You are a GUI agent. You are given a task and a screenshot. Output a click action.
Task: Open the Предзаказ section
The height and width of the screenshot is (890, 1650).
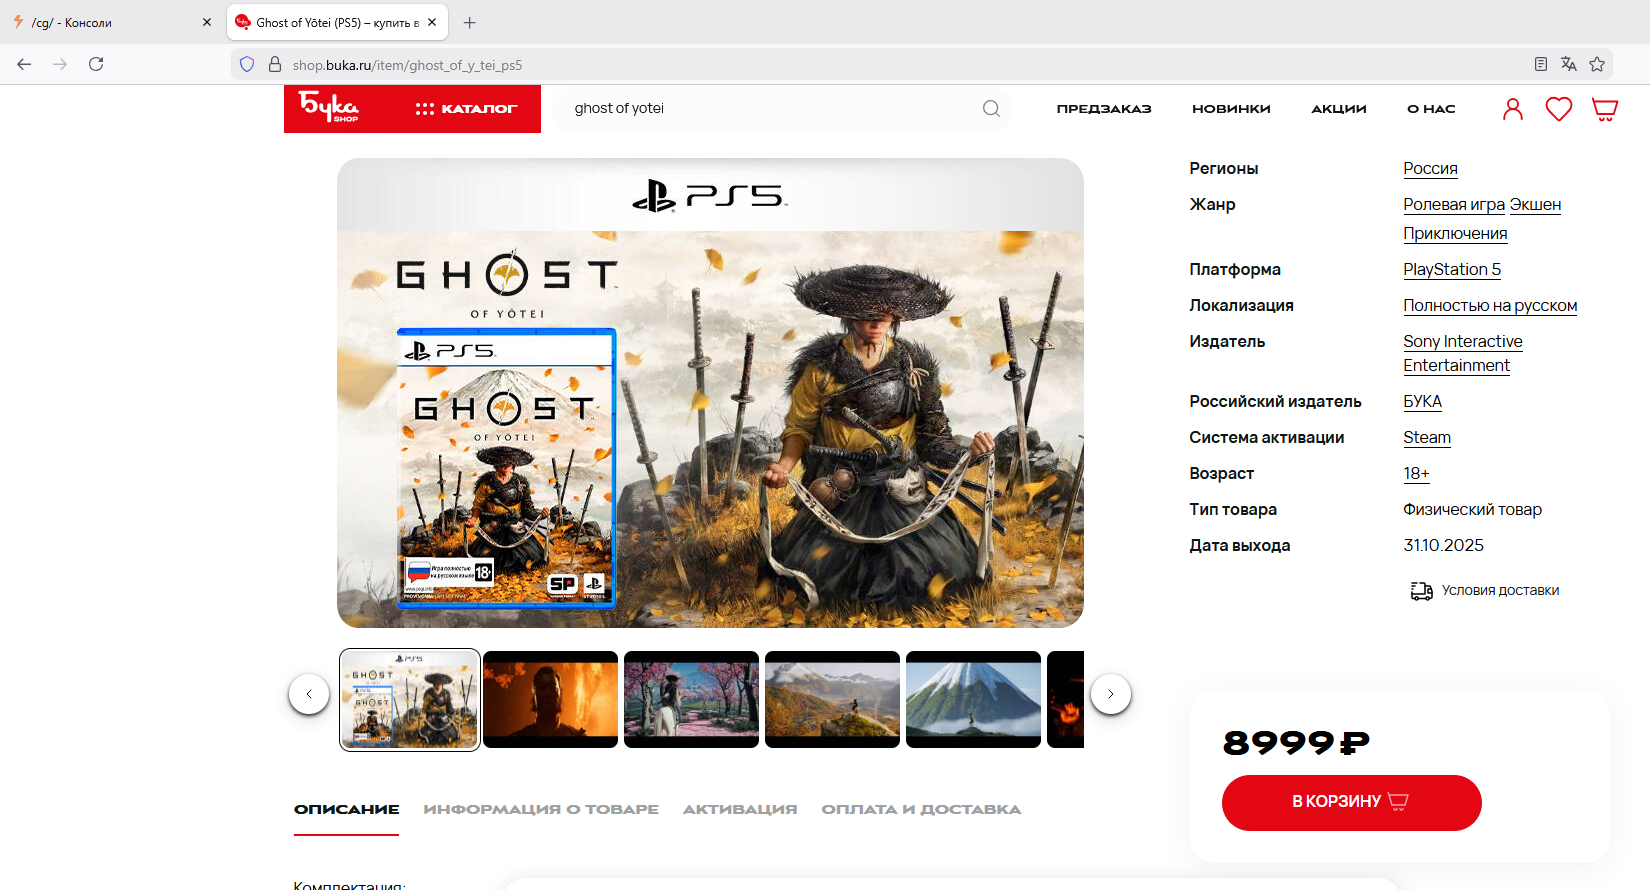pos(1104,108)
